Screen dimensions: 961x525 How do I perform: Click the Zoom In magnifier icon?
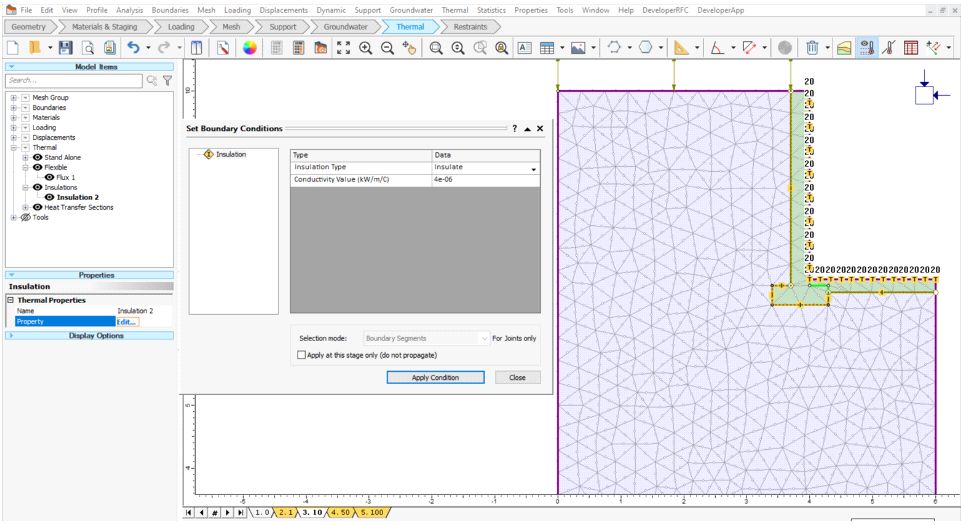[364, 48]
